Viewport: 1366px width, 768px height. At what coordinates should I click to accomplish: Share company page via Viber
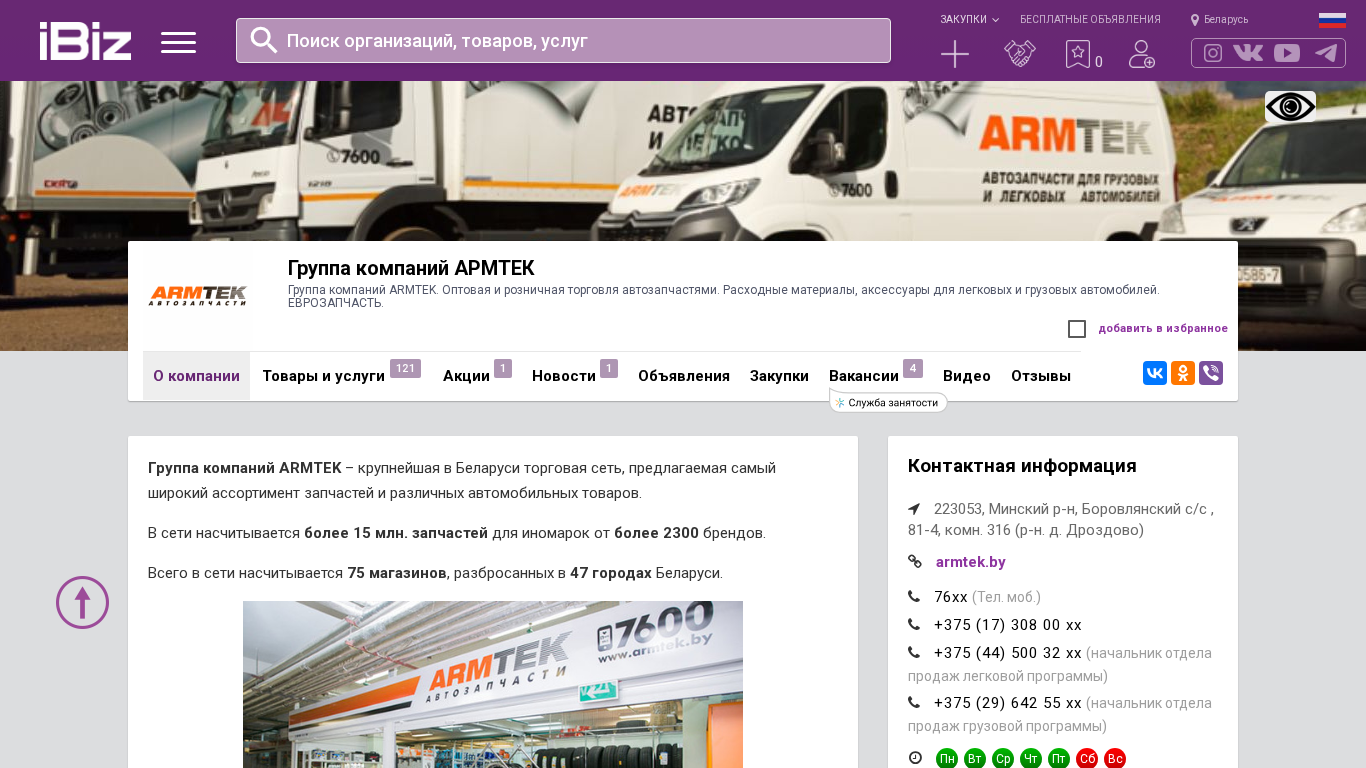[1211, 373]
